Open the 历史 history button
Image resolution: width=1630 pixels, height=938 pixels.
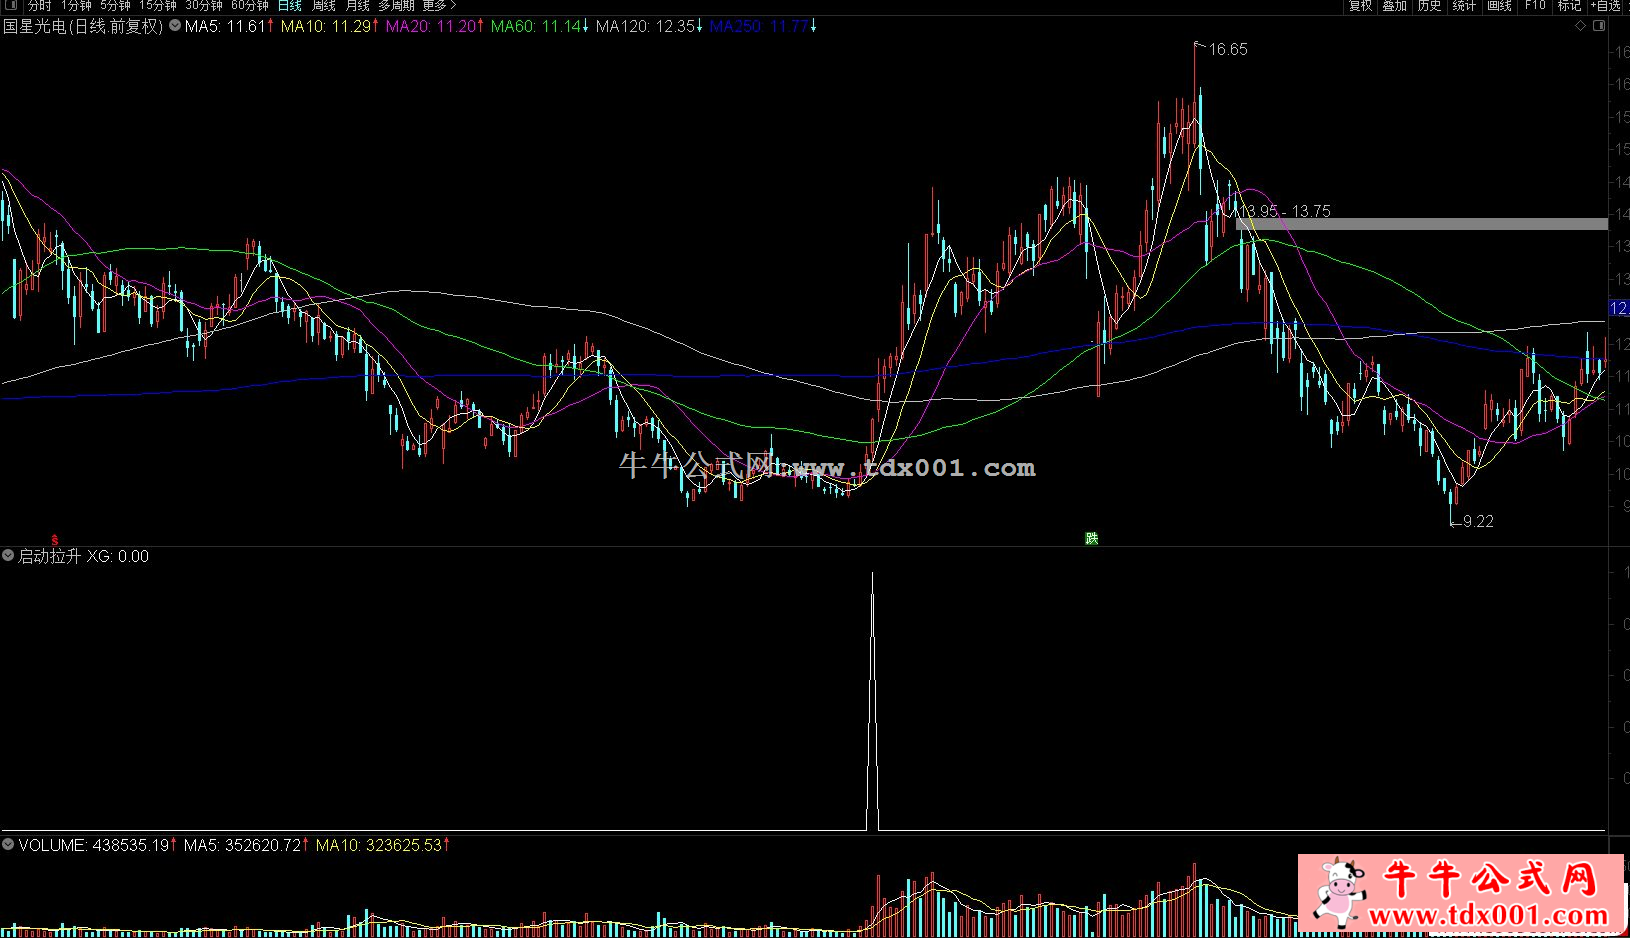(x=1429, y=5)
